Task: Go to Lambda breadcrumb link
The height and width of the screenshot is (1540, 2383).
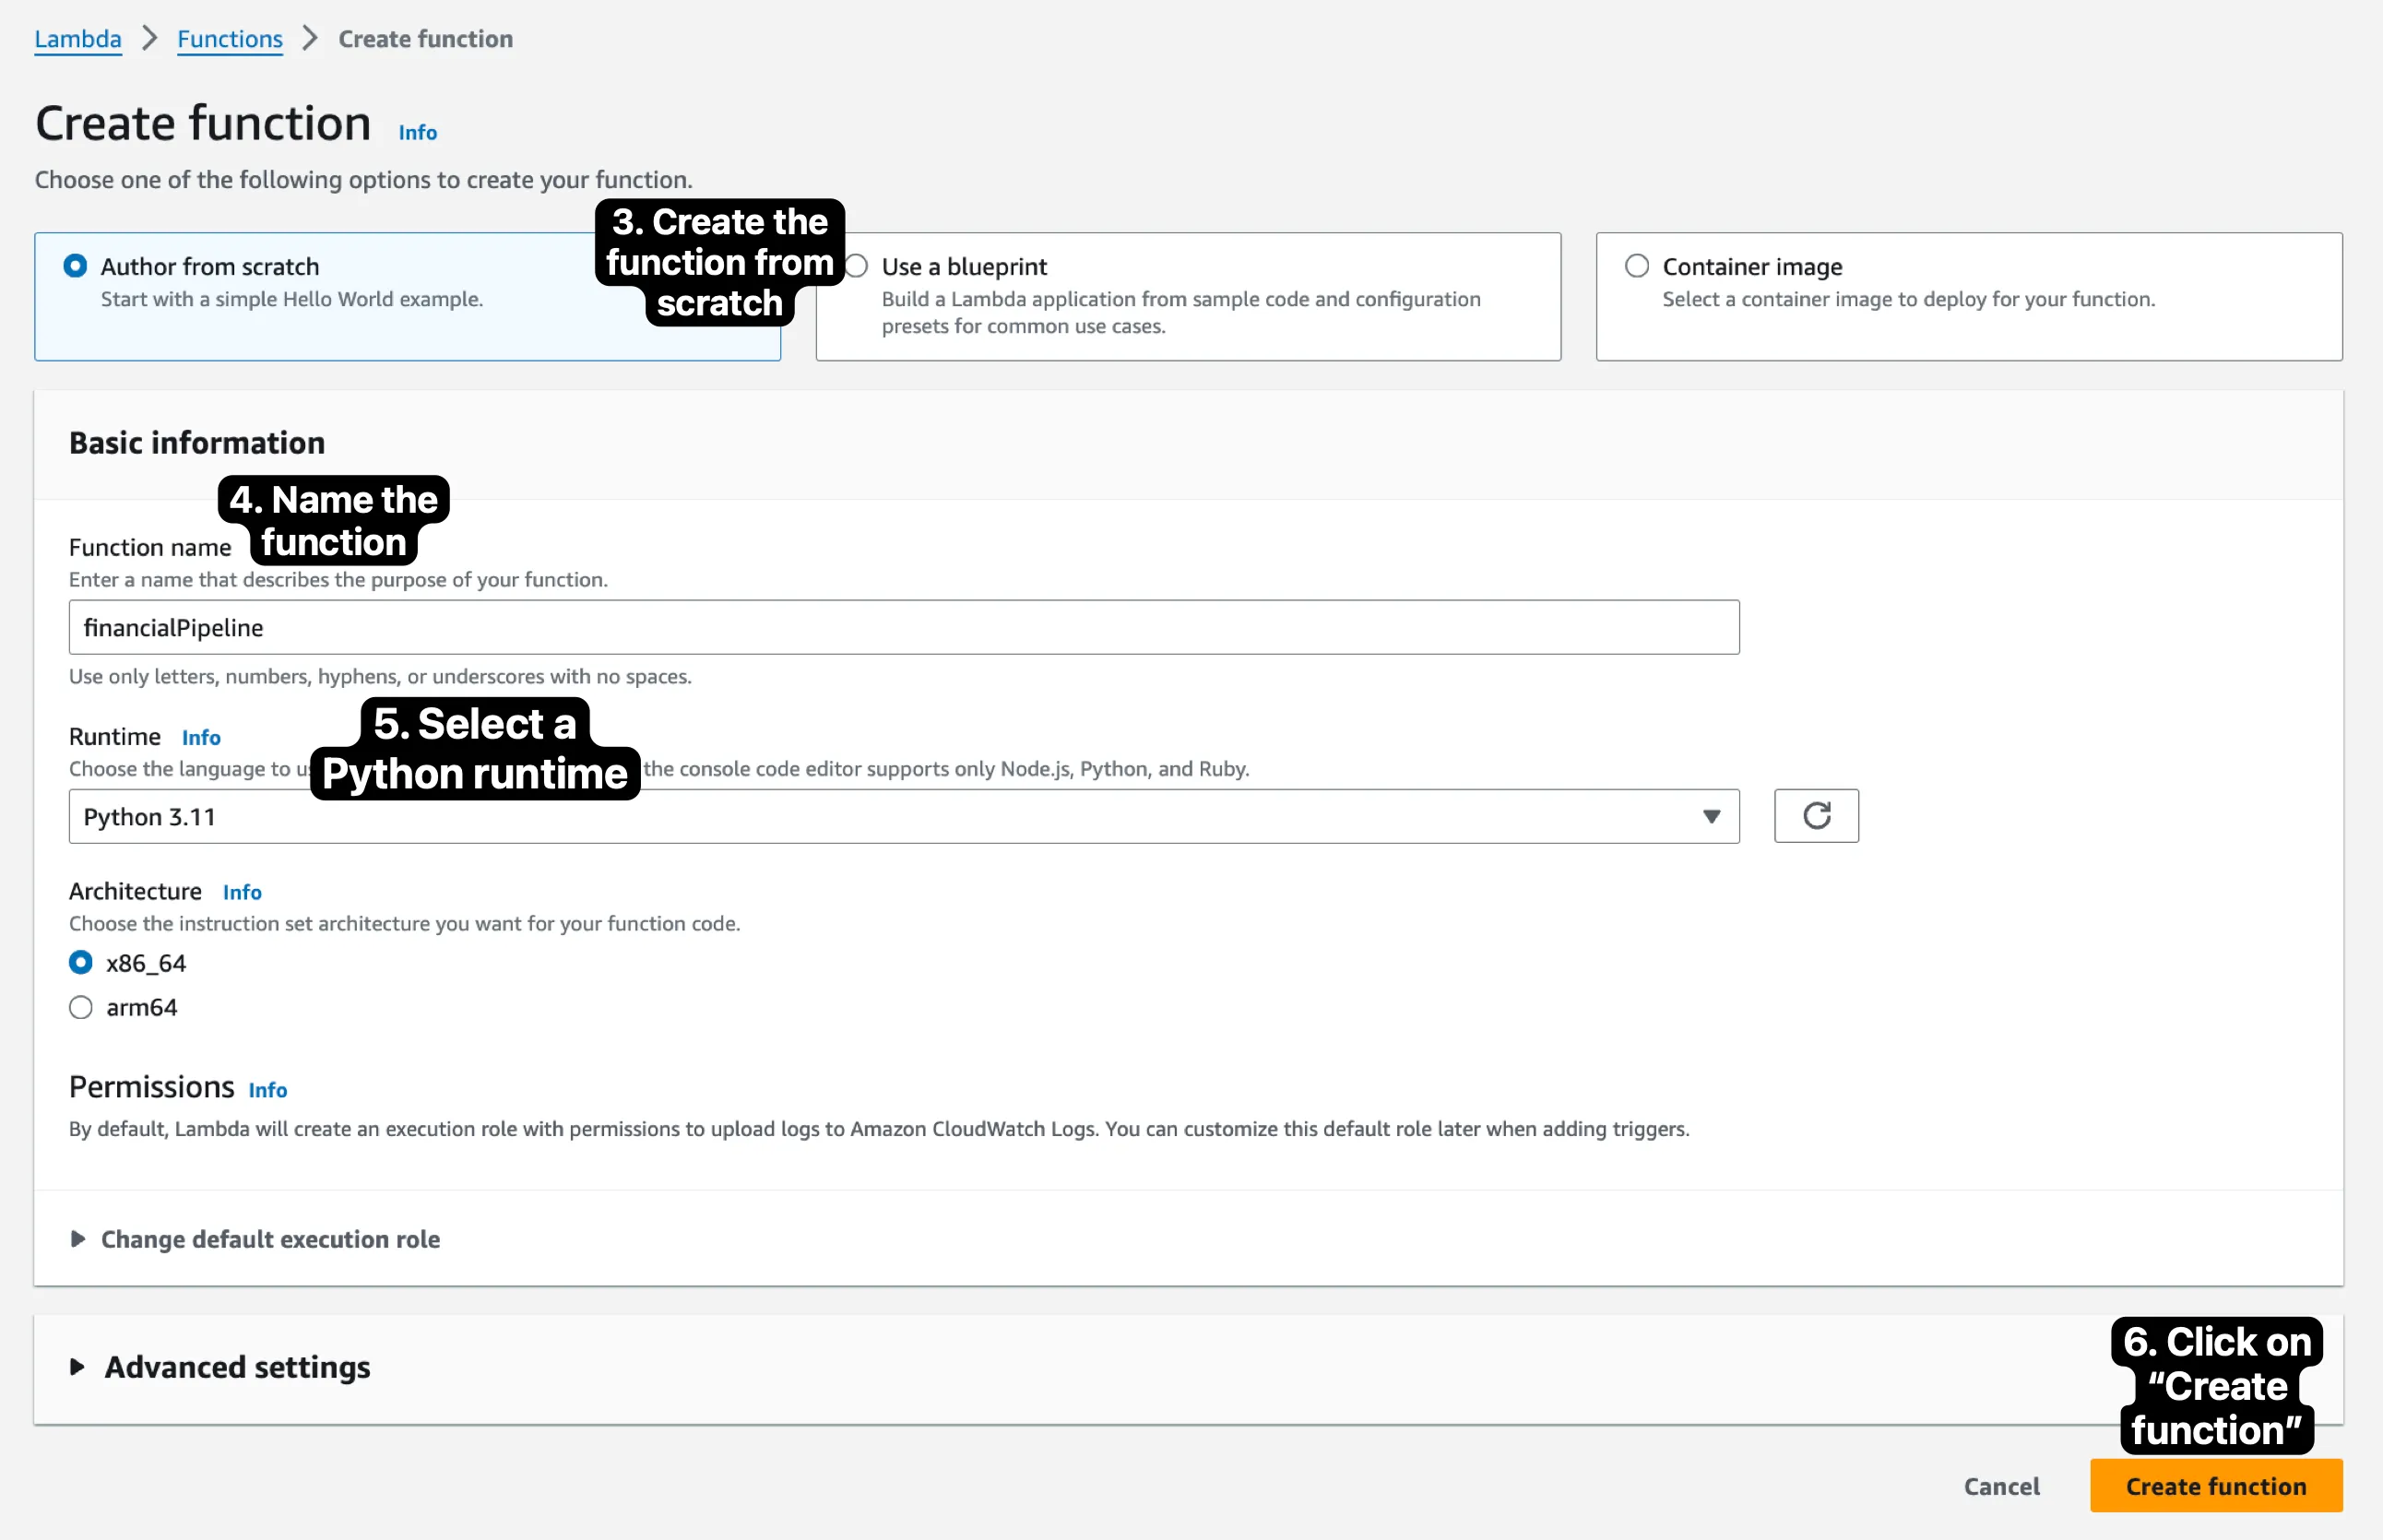Action: pos(78,39)
